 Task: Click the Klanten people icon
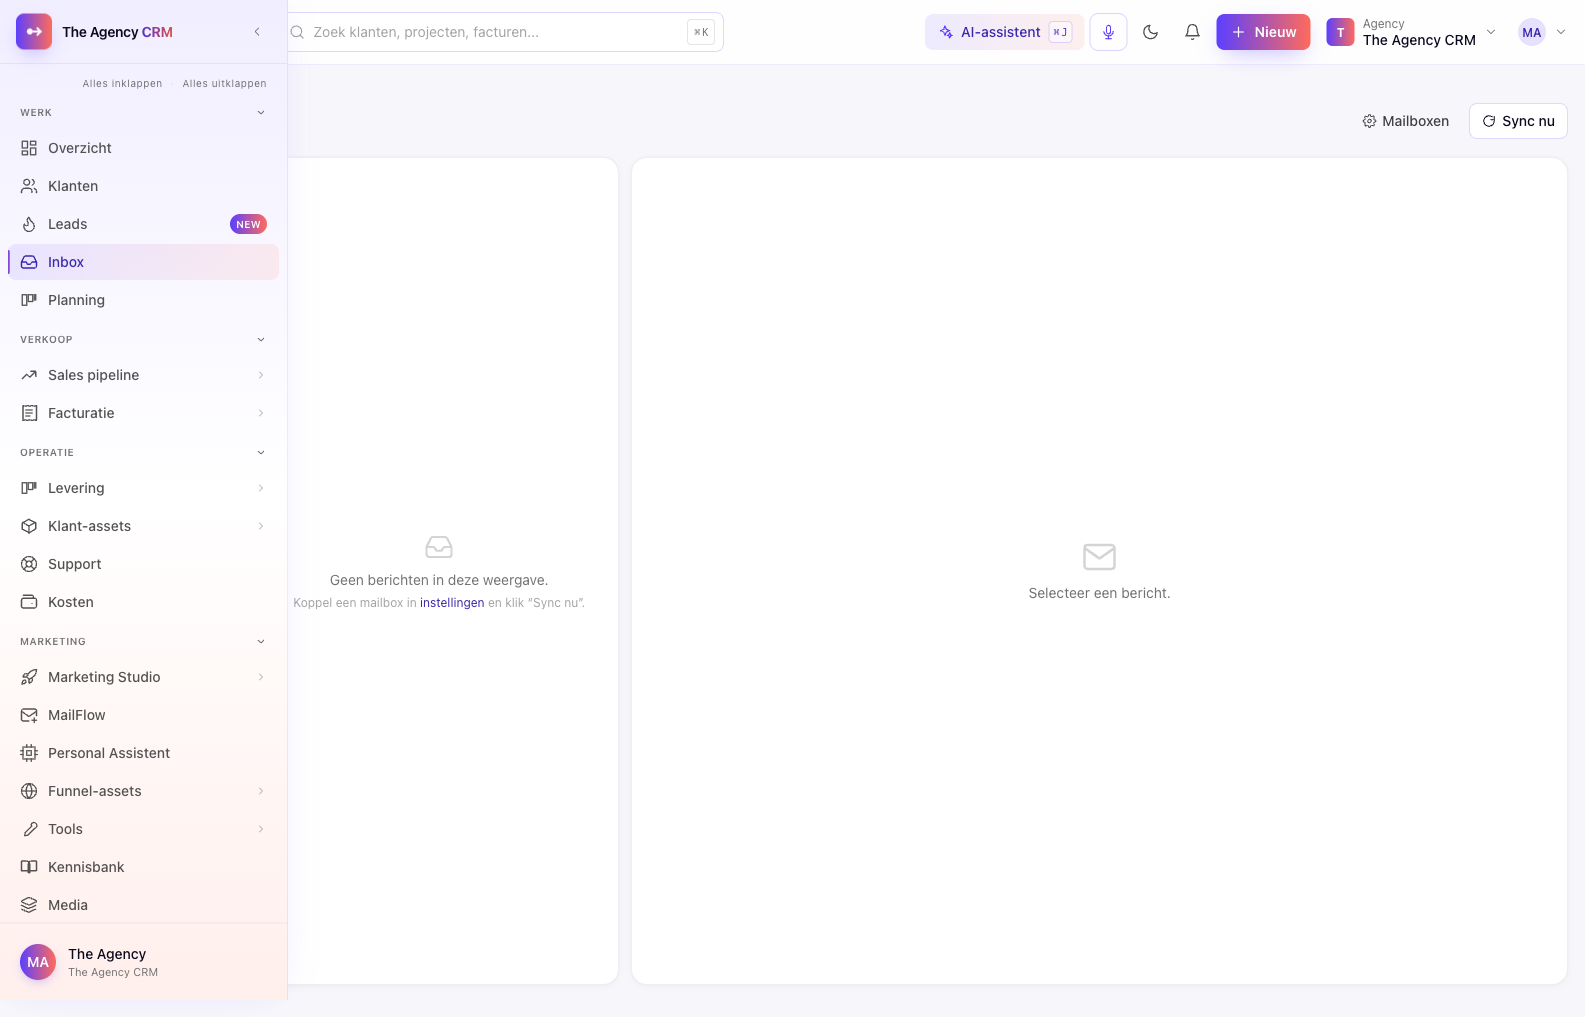tap(29, 186)
